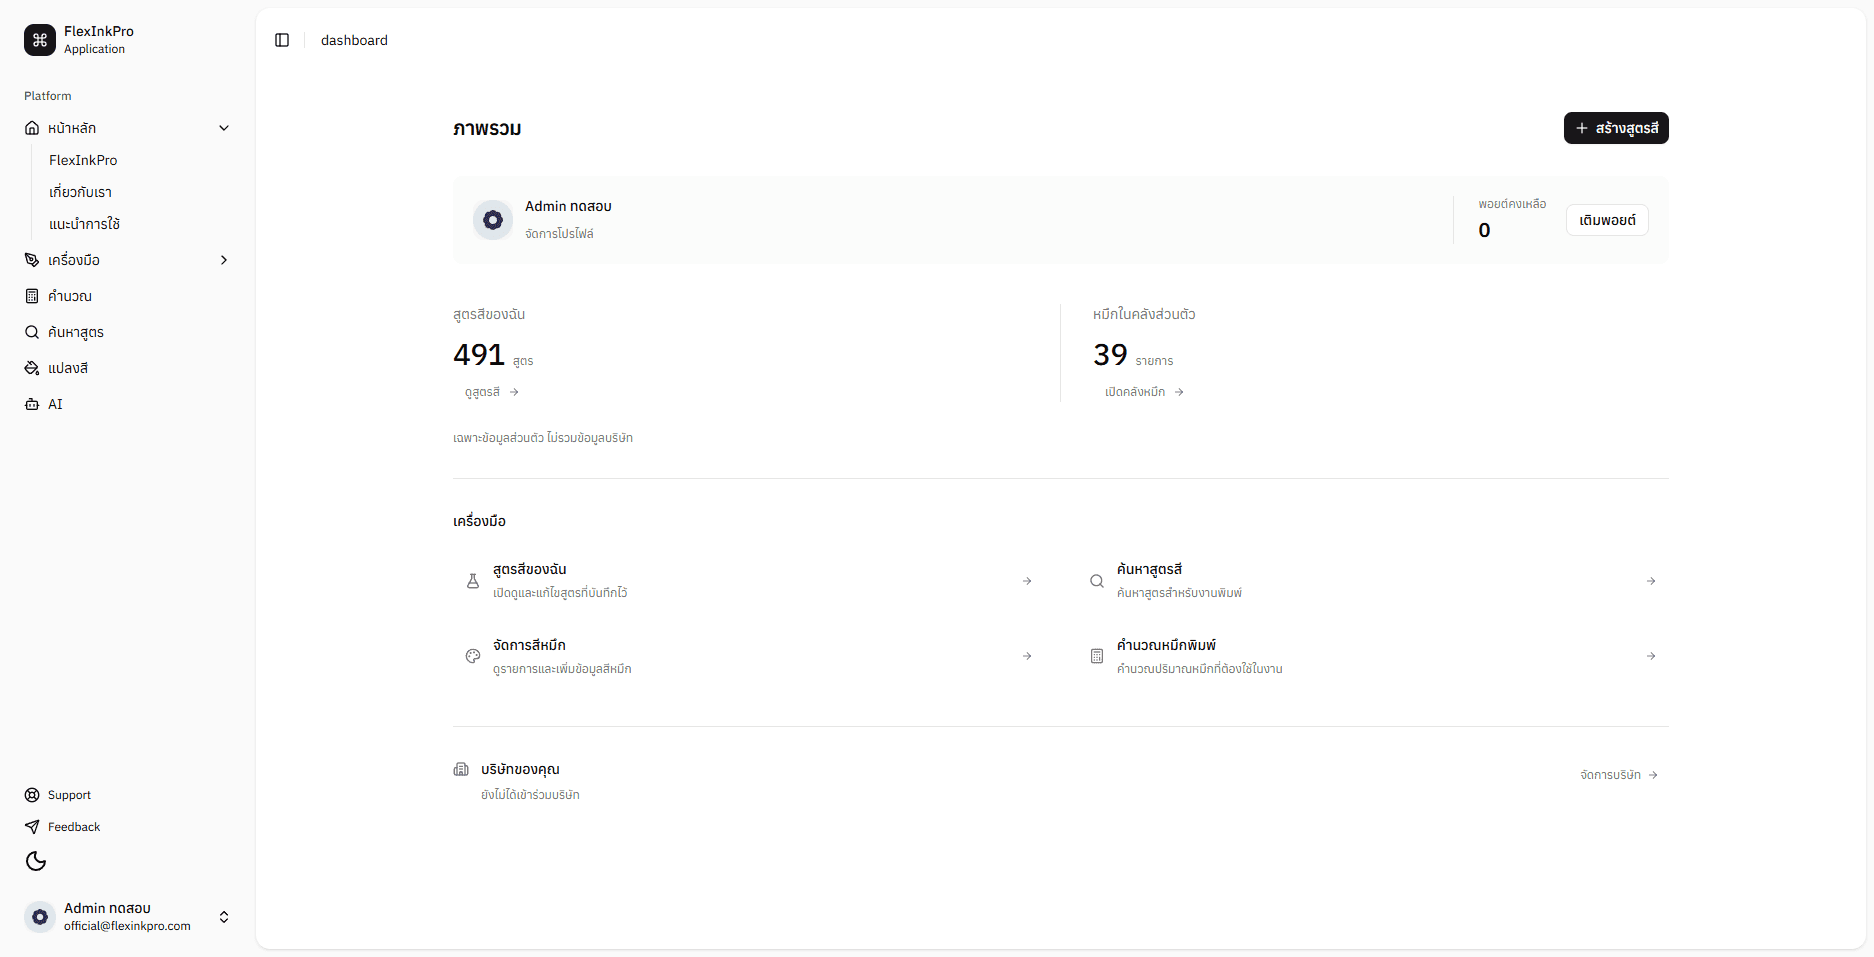Image resolution: width=1874 pixels, height=957 pixels.
Task: Click the official@flexinkpro.com email text
Action: (x=127, y=926)
